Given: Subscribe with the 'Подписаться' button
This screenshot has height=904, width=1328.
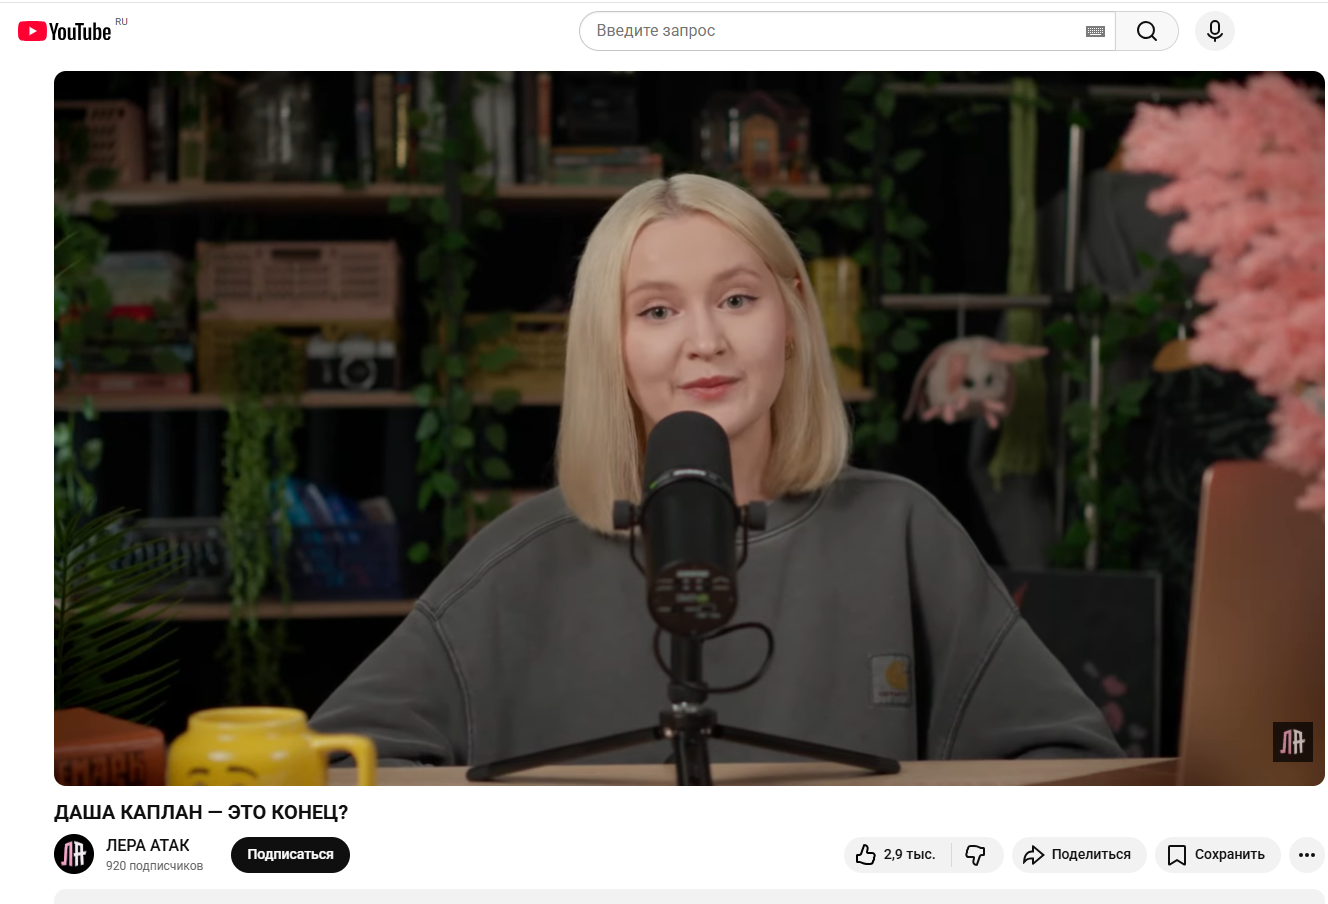Looking at the screenshot, I should [290, 855].
